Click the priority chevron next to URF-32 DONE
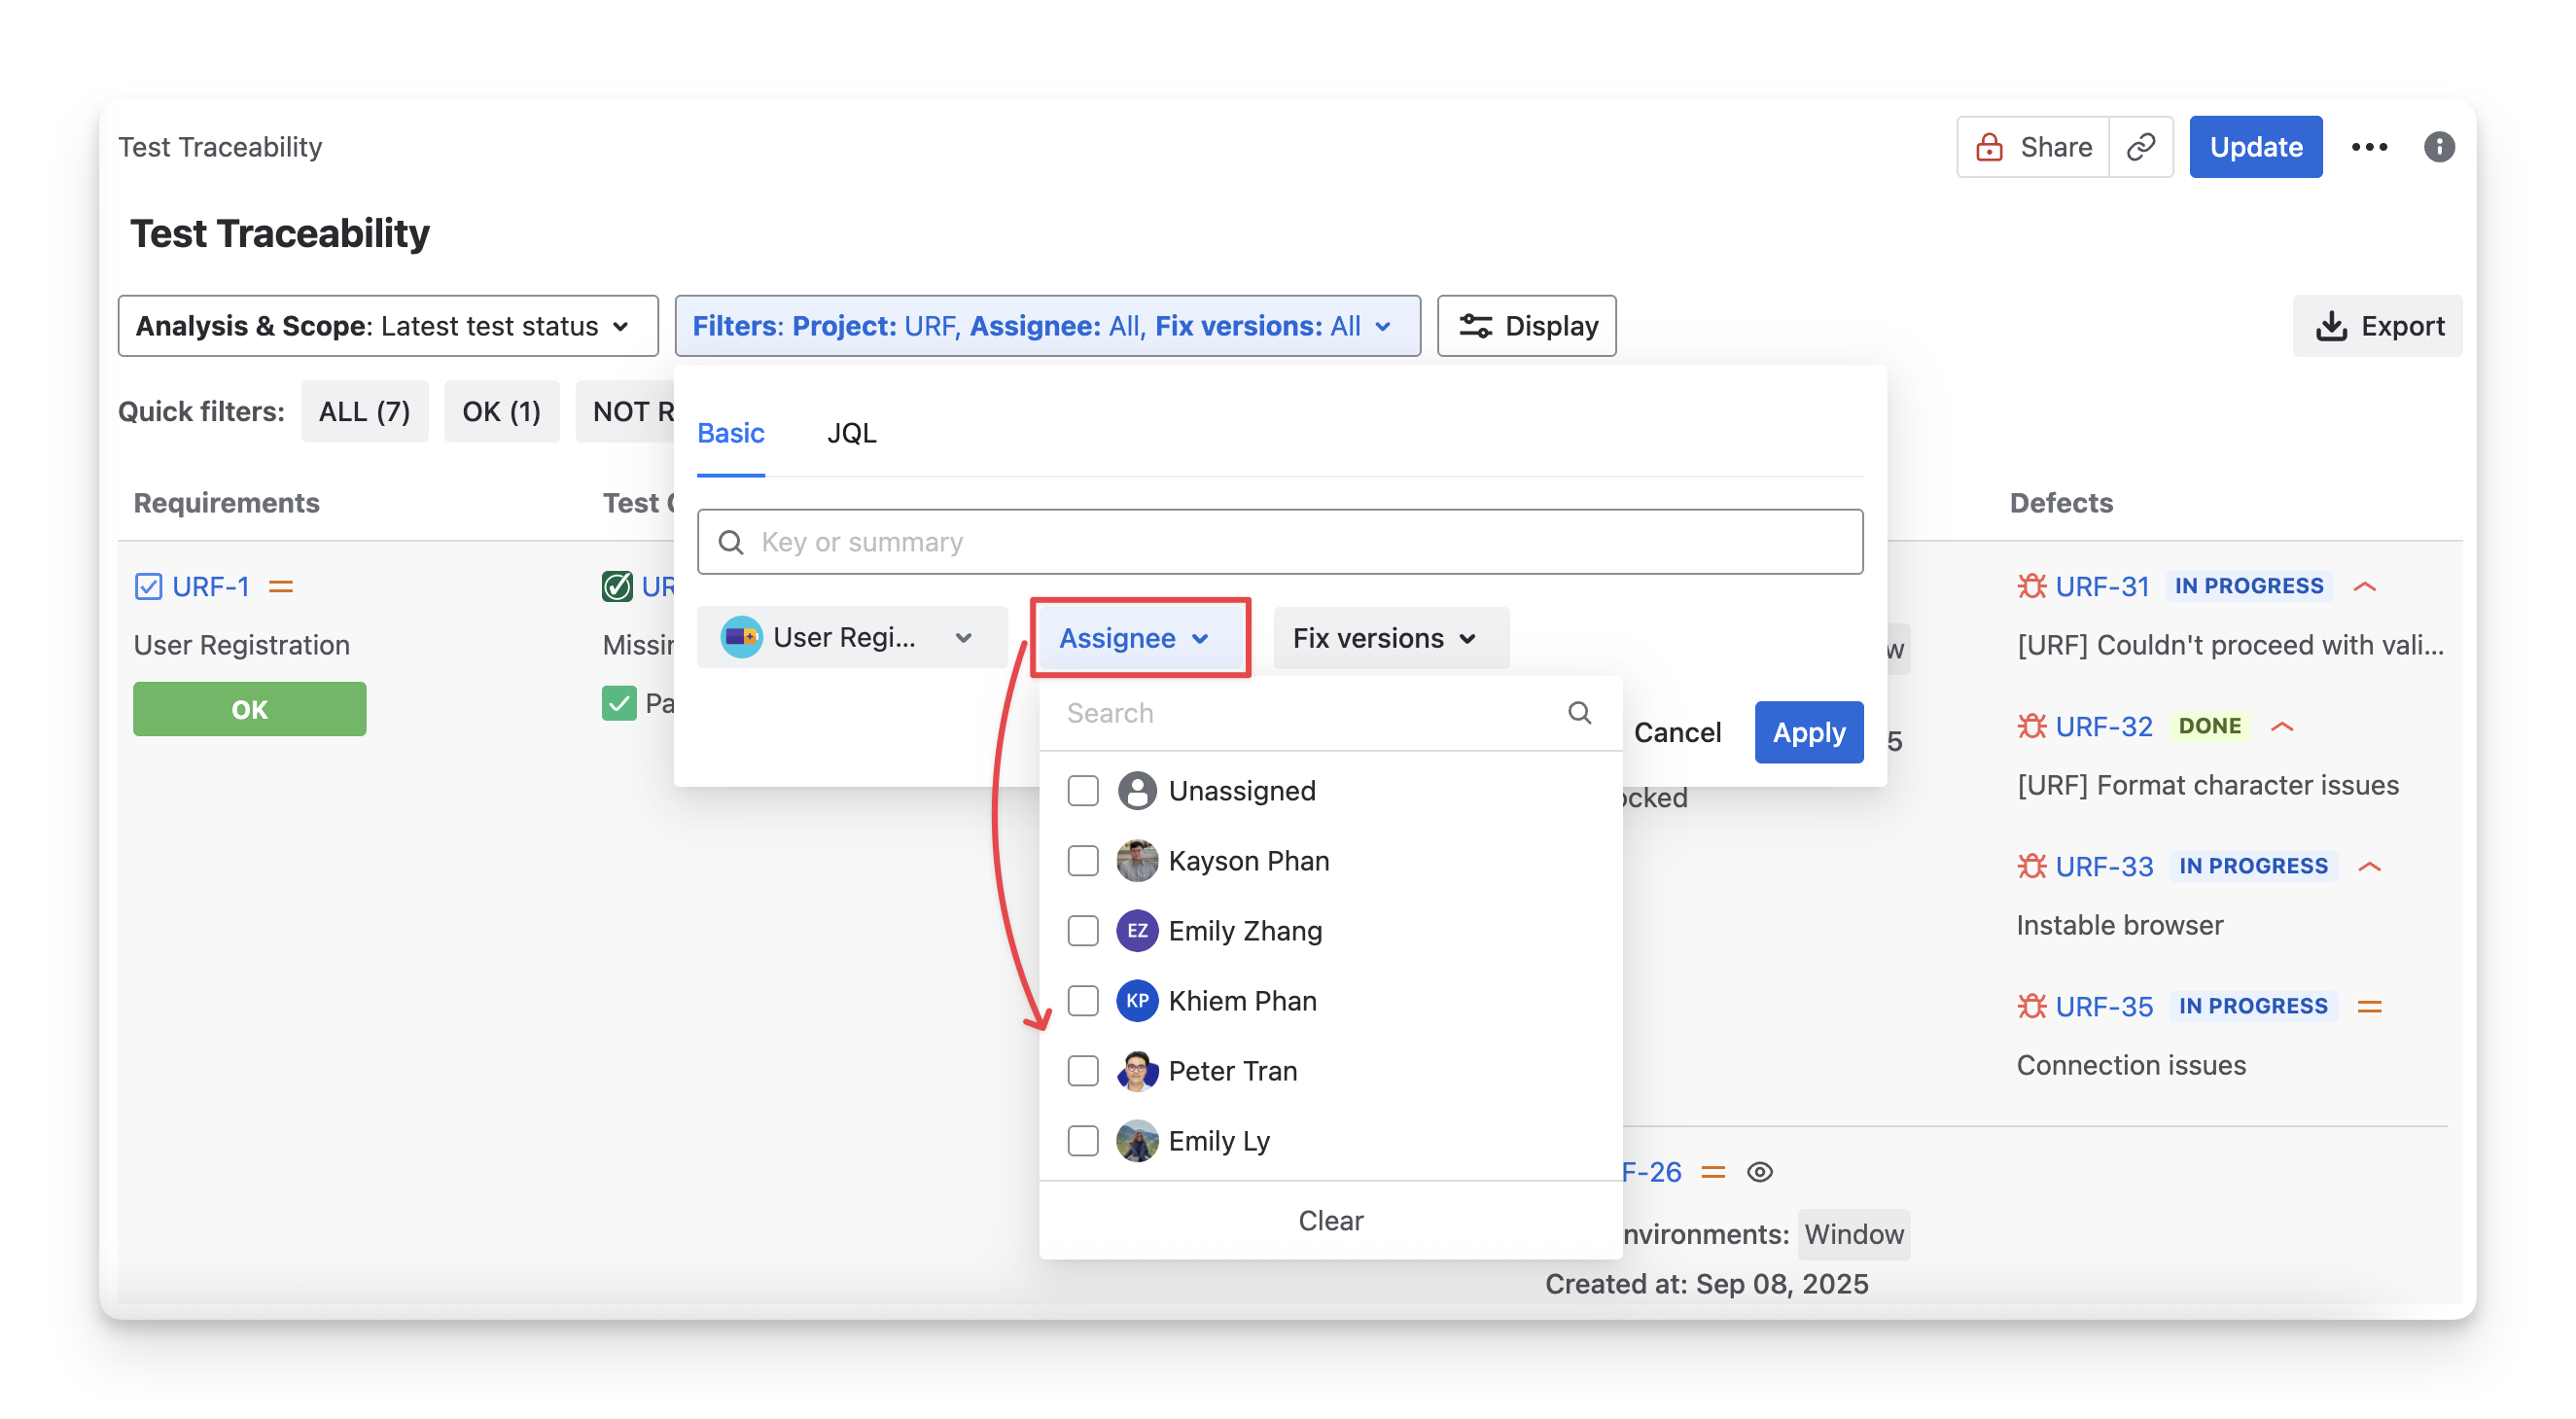The image size is (2576, 1419). click(2281, 726)
